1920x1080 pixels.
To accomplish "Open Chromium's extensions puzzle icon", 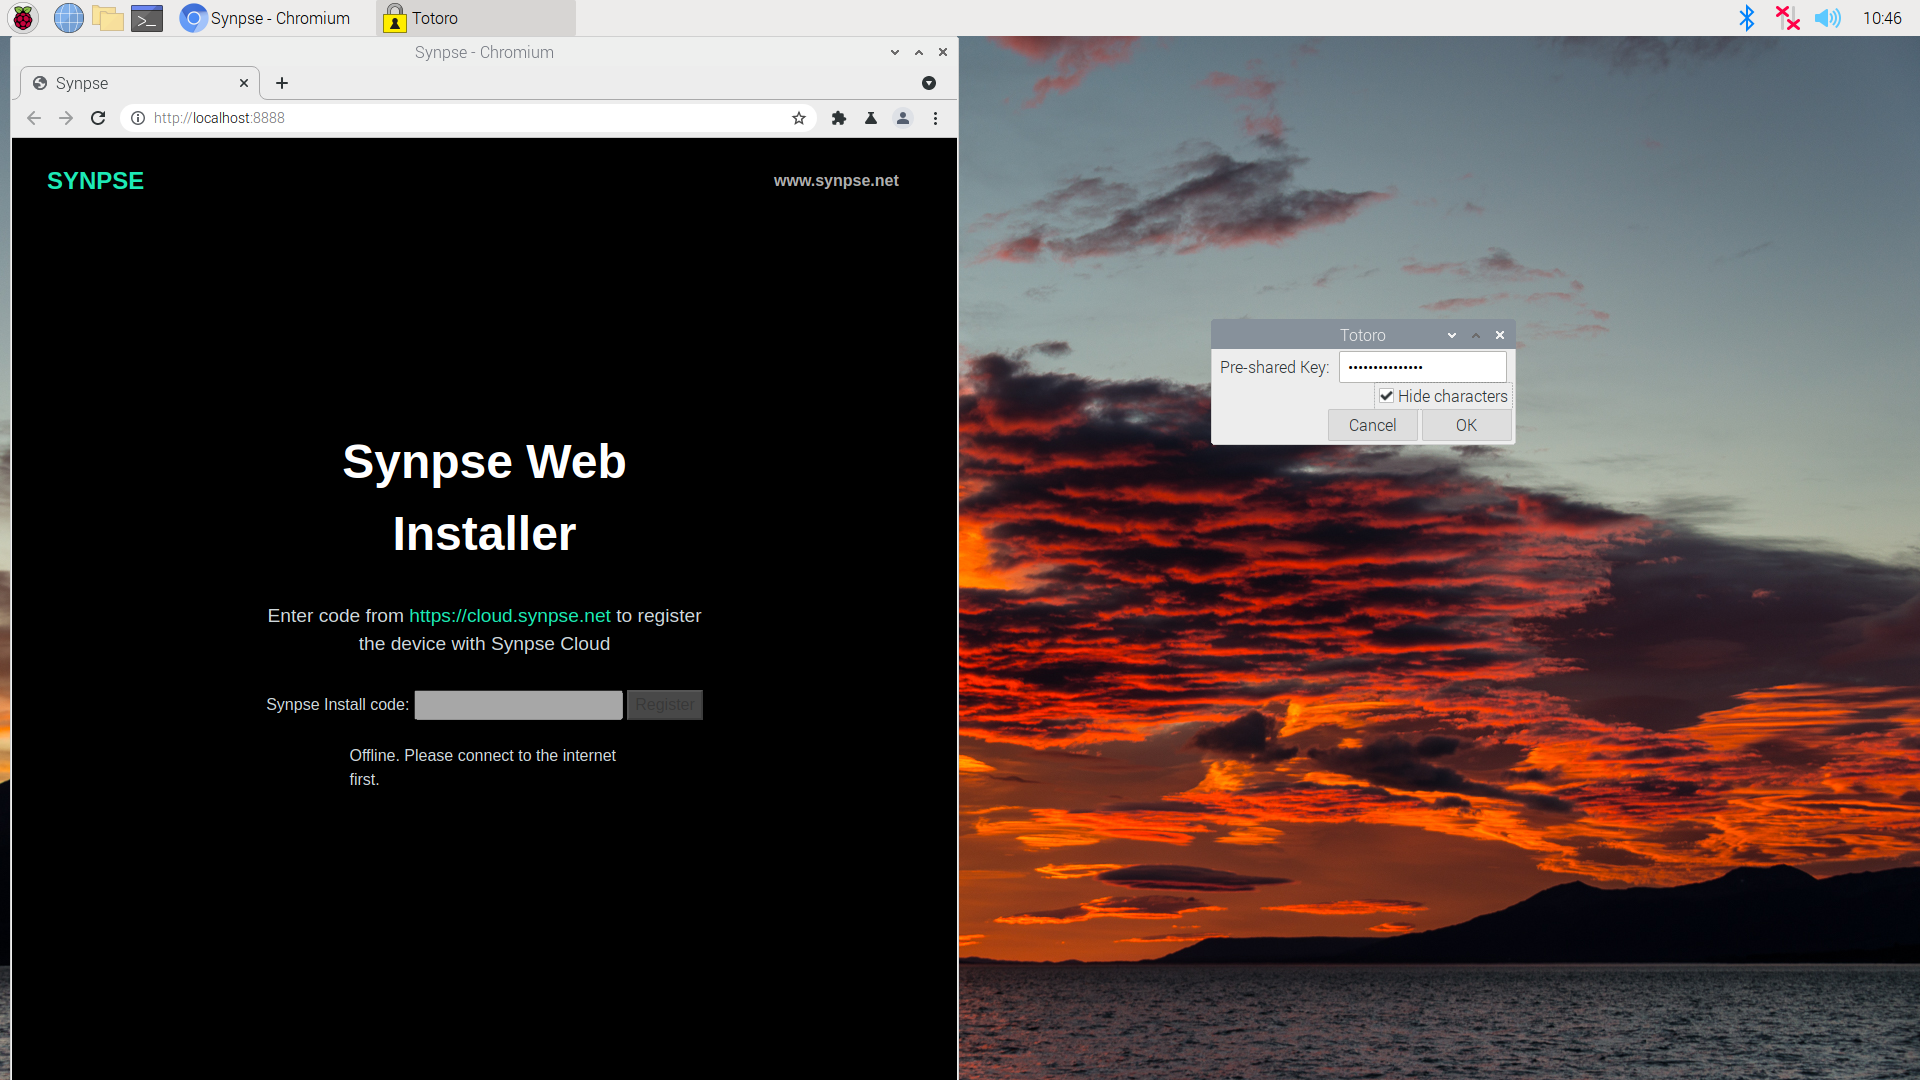I will [838, 118].
